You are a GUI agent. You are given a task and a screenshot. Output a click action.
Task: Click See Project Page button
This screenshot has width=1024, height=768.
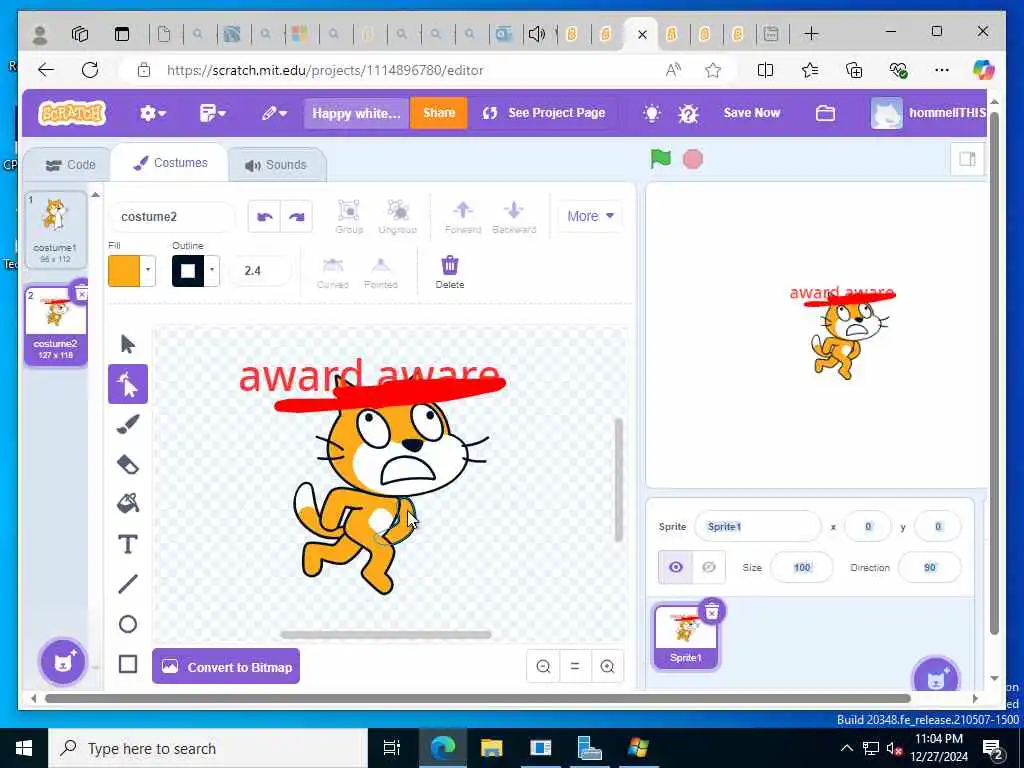(x=543, y=113)
